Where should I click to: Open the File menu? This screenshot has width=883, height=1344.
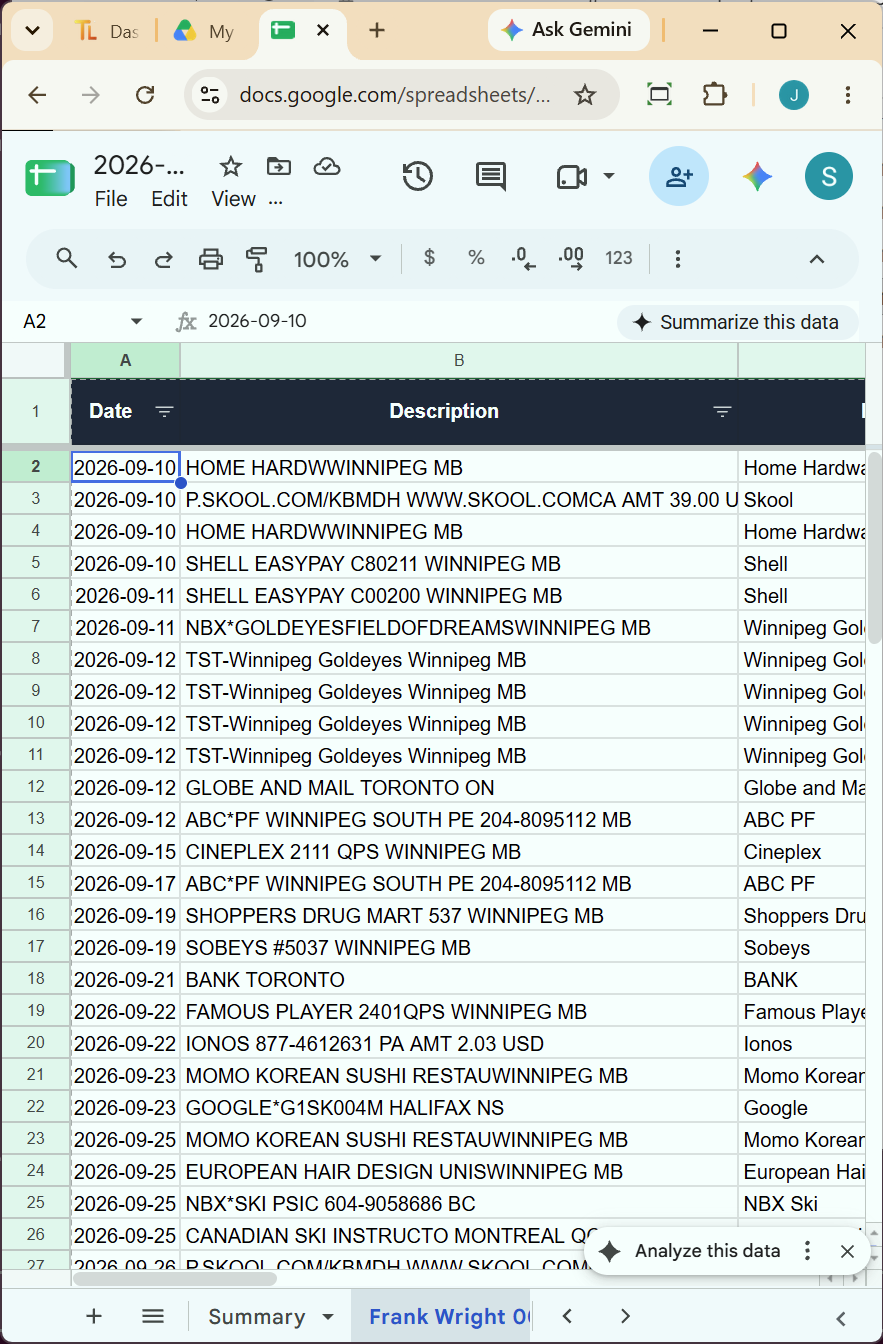point(111,199)
